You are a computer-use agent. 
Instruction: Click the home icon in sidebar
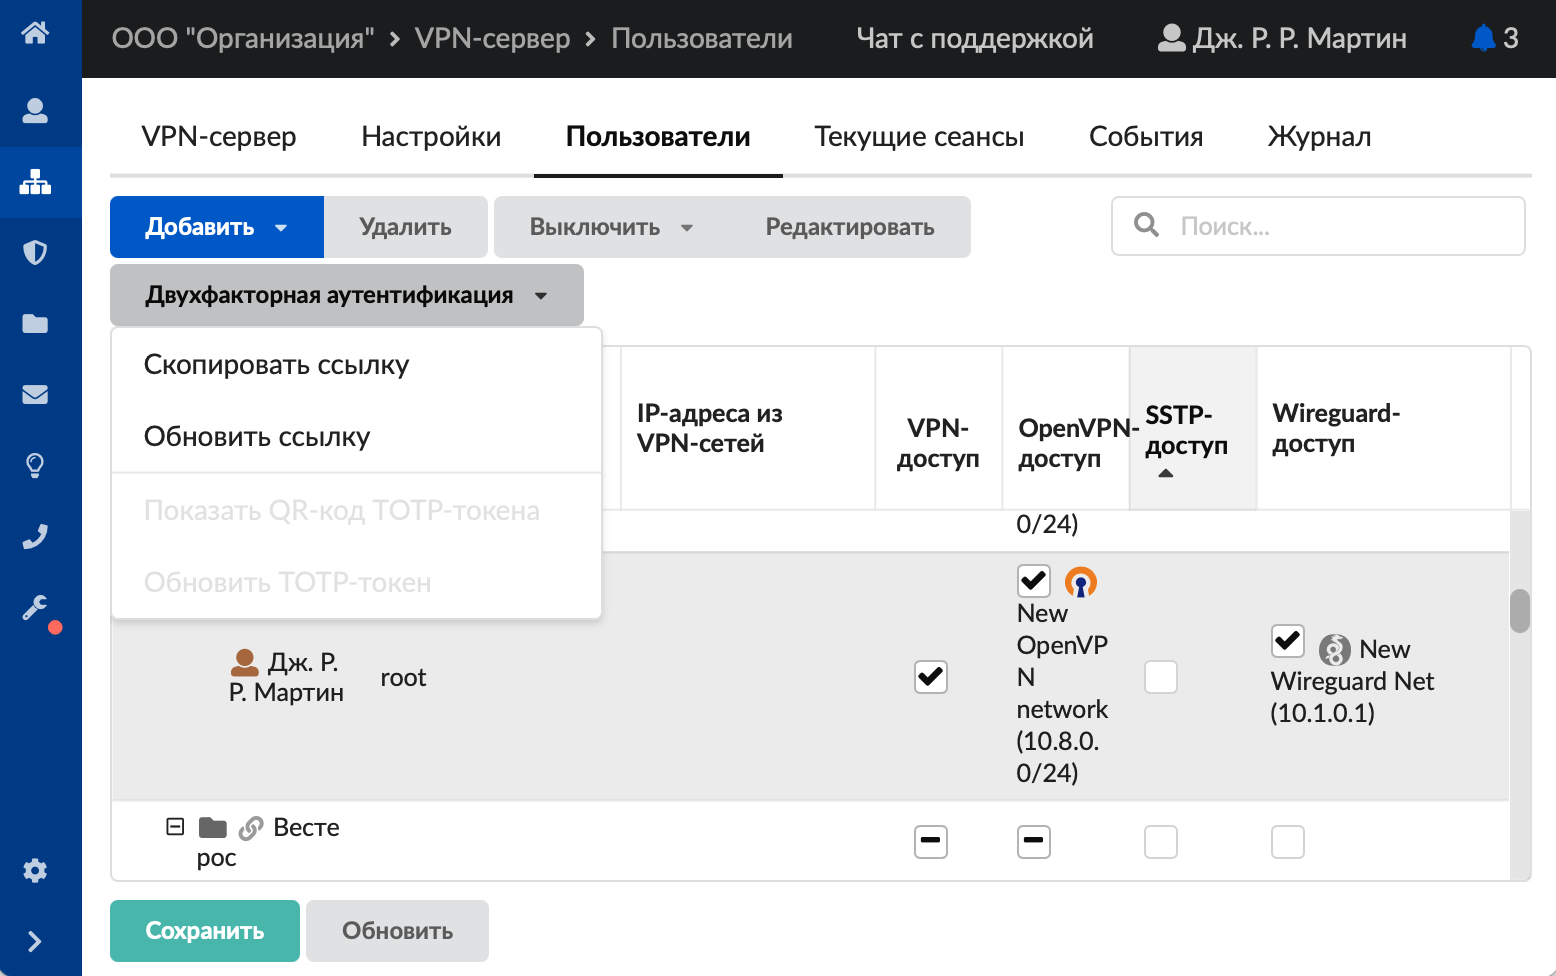click(35, 33)
